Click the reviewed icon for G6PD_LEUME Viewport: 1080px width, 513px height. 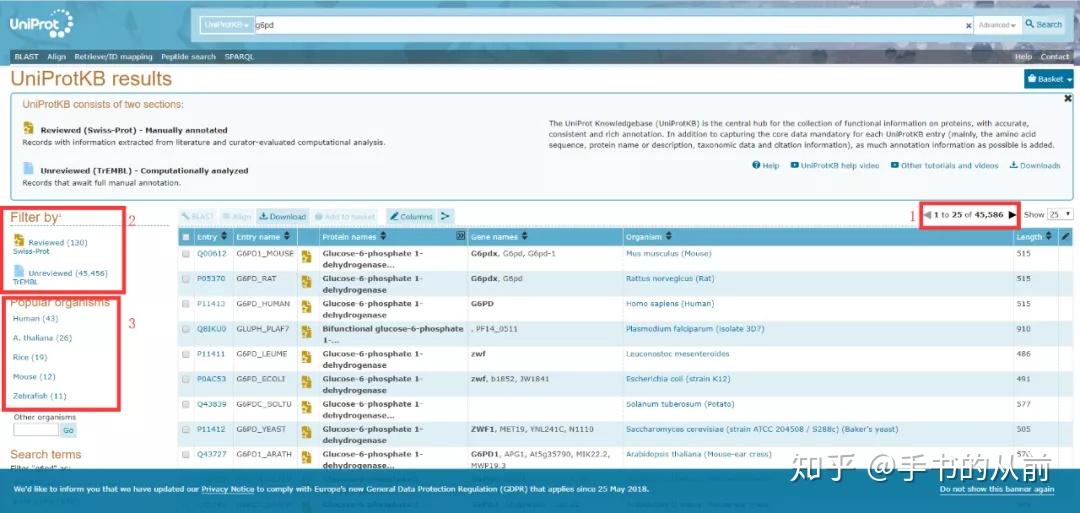(307, 357)
